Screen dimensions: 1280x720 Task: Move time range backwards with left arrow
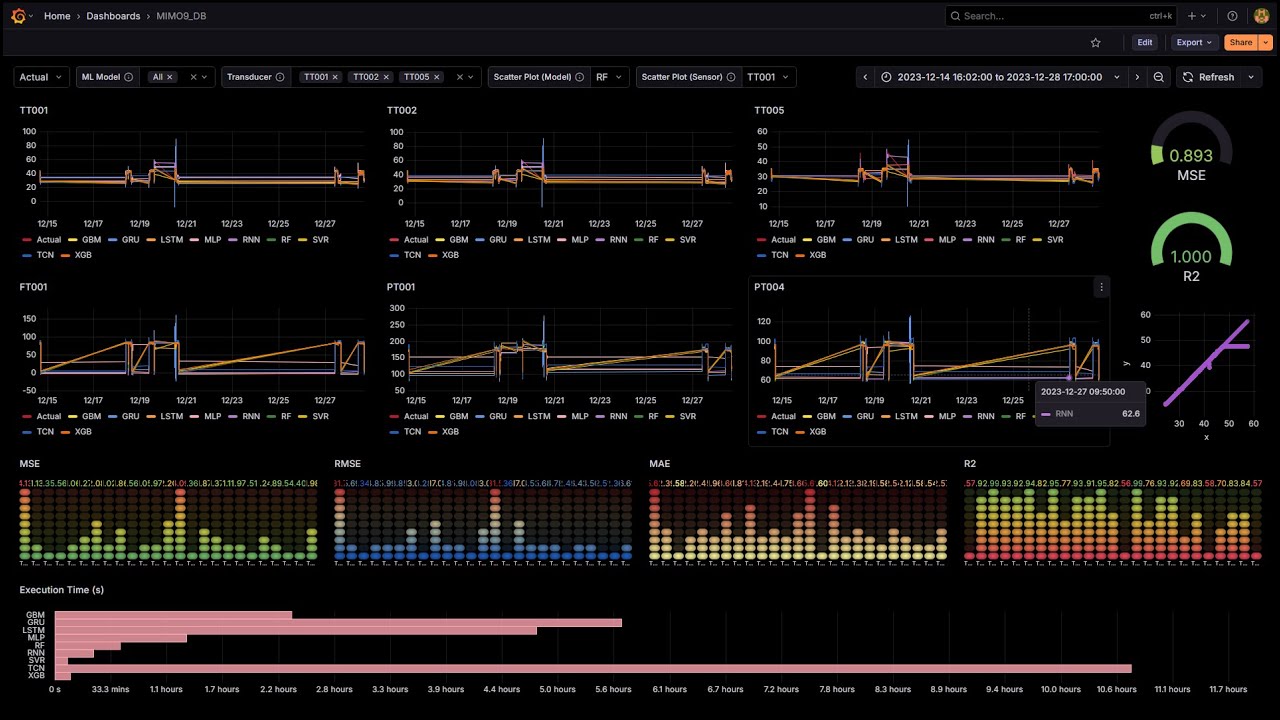tap(866, 77)
